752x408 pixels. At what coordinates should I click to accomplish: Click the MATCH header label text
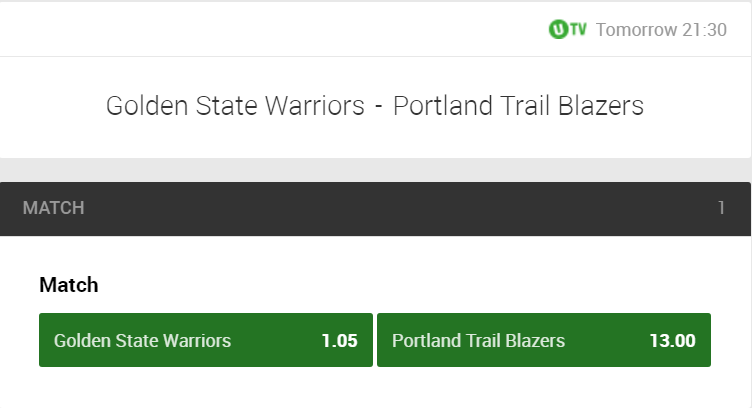tap(54, 208)
